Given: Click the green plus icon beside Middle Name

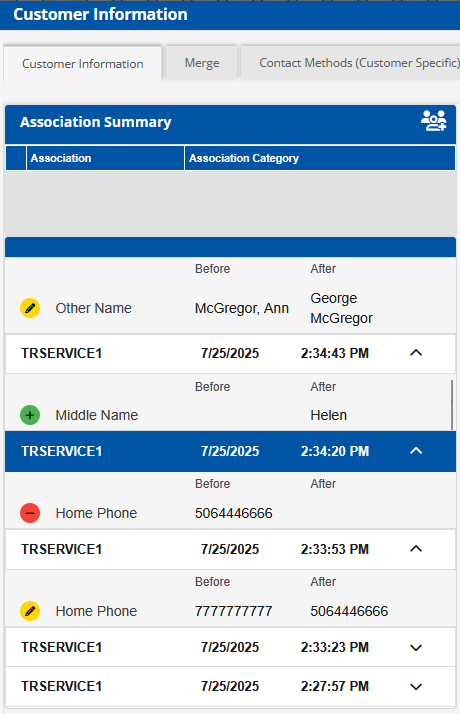Looking at the screenshot, I should pyautogui.click(x=30, y=415).
